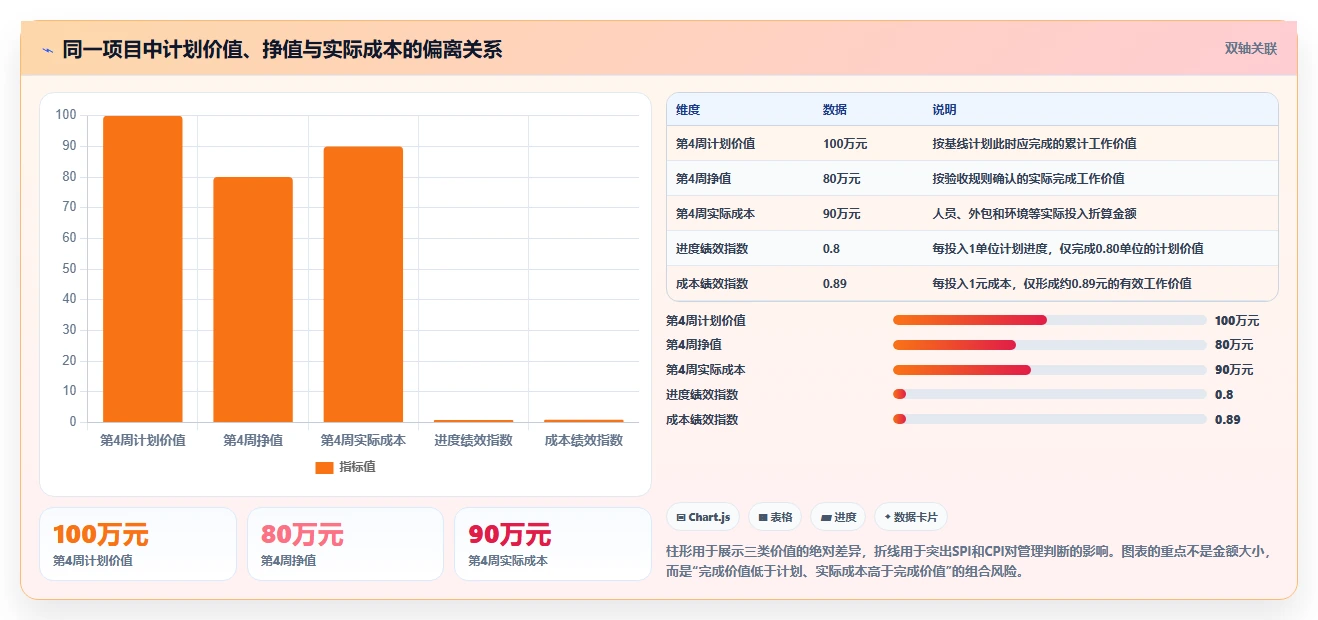
Task: Click the 说明 column header
Action: click(944, 110)
